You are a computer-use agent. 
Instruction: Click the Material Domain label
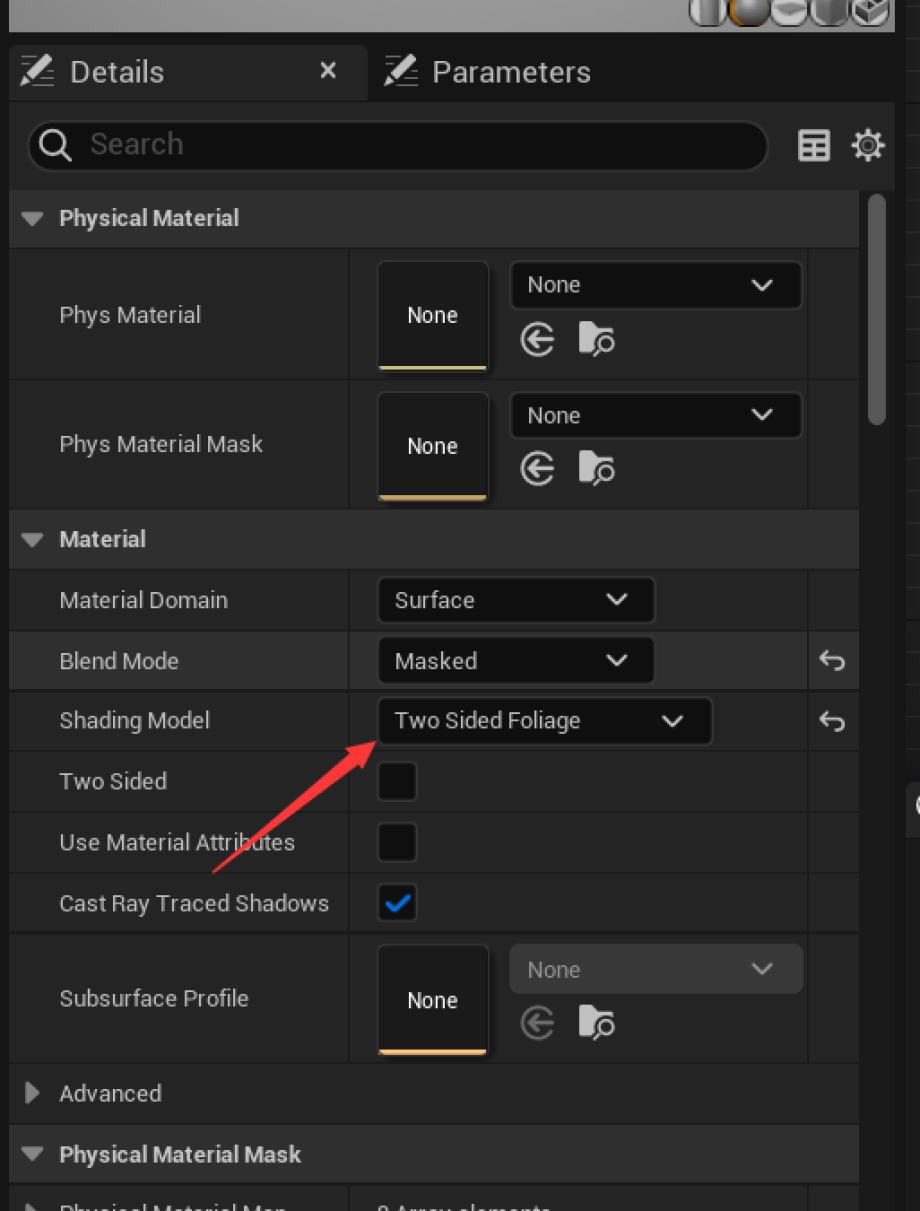[x=144, y=600]
